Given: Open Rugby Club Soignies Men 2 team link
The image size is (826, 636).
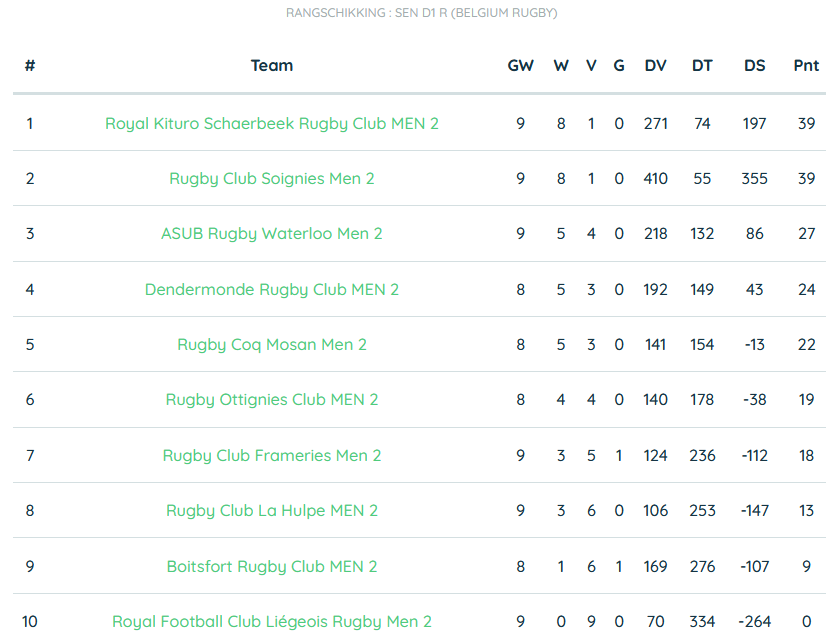Looking at the screenshot, I should pos(272,179).
